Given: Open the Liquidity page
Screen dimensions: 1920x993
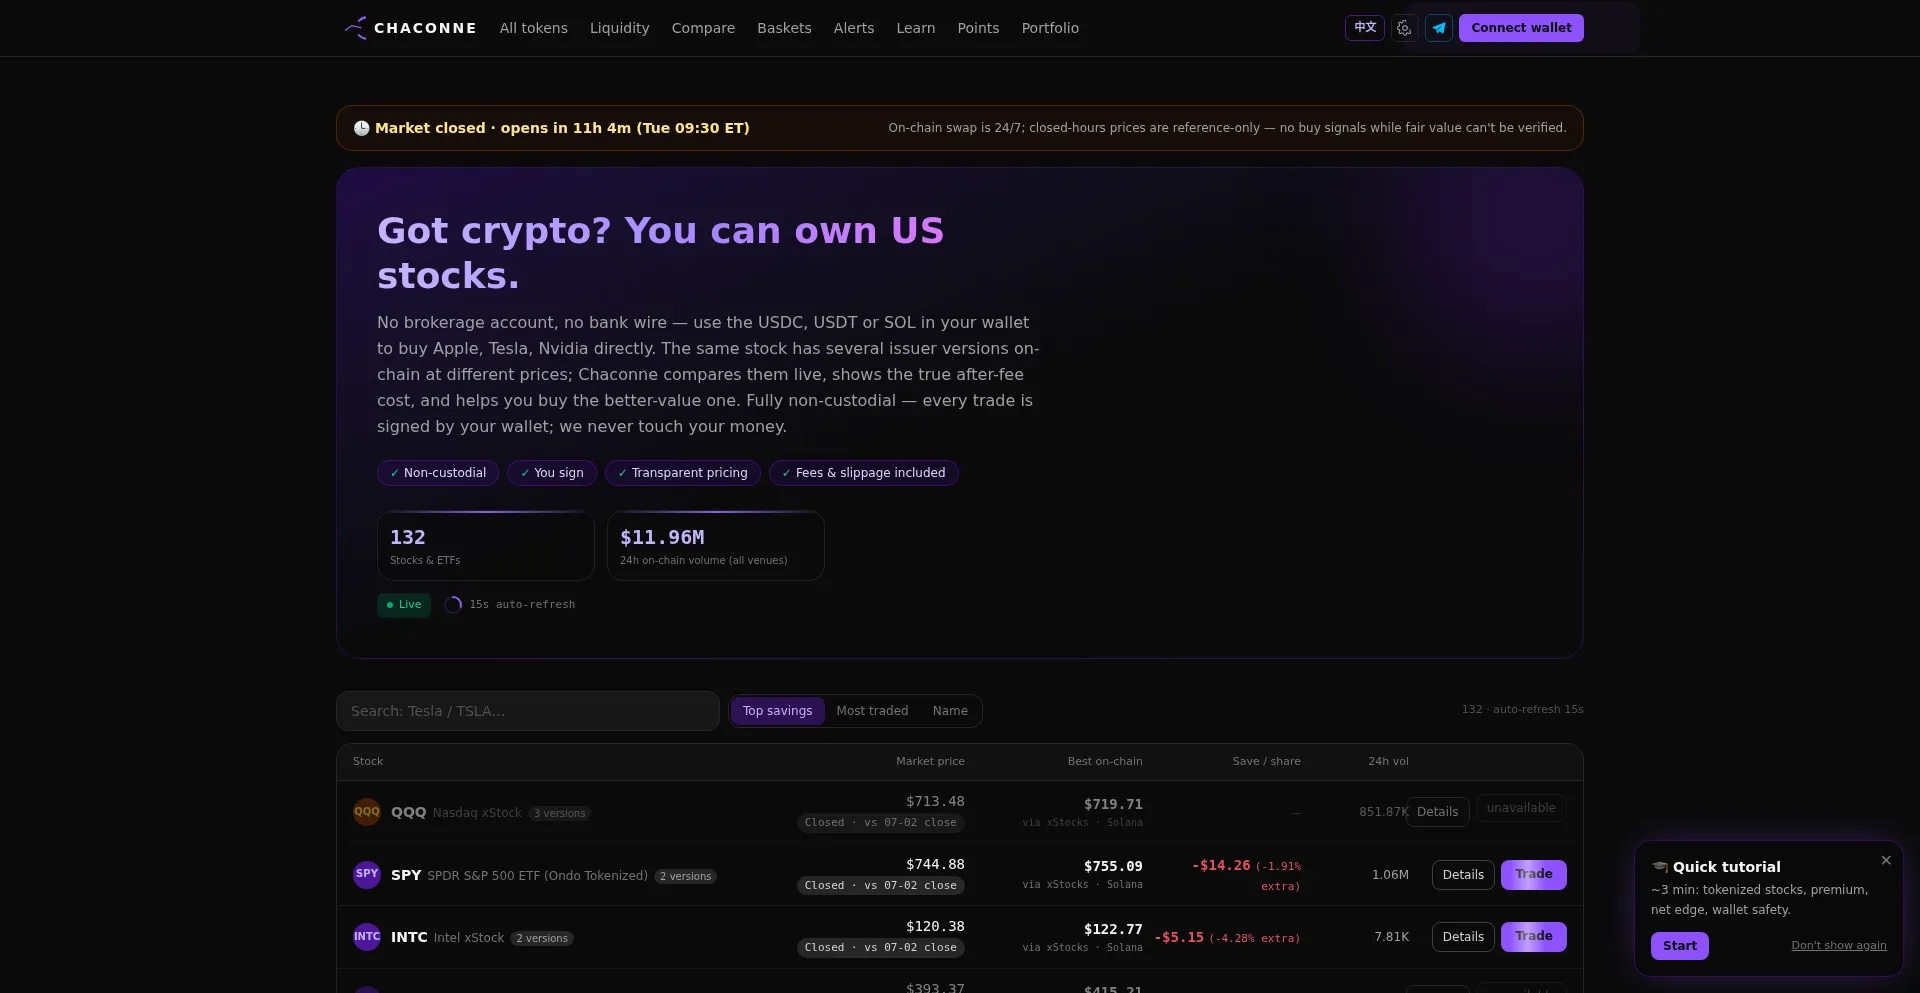Looking at the screenshot, I should 620,28.
